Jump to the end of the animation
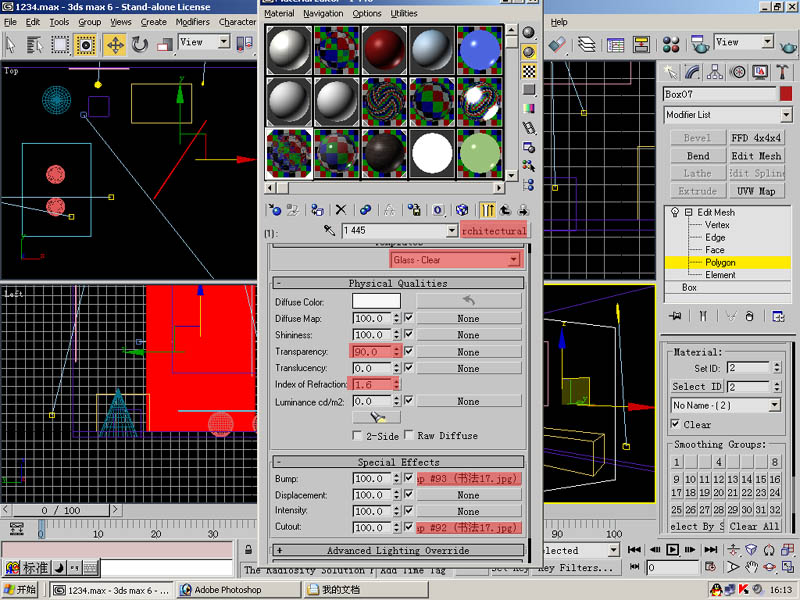The height and width of the screenshot is (600, 800). (711, 549)
